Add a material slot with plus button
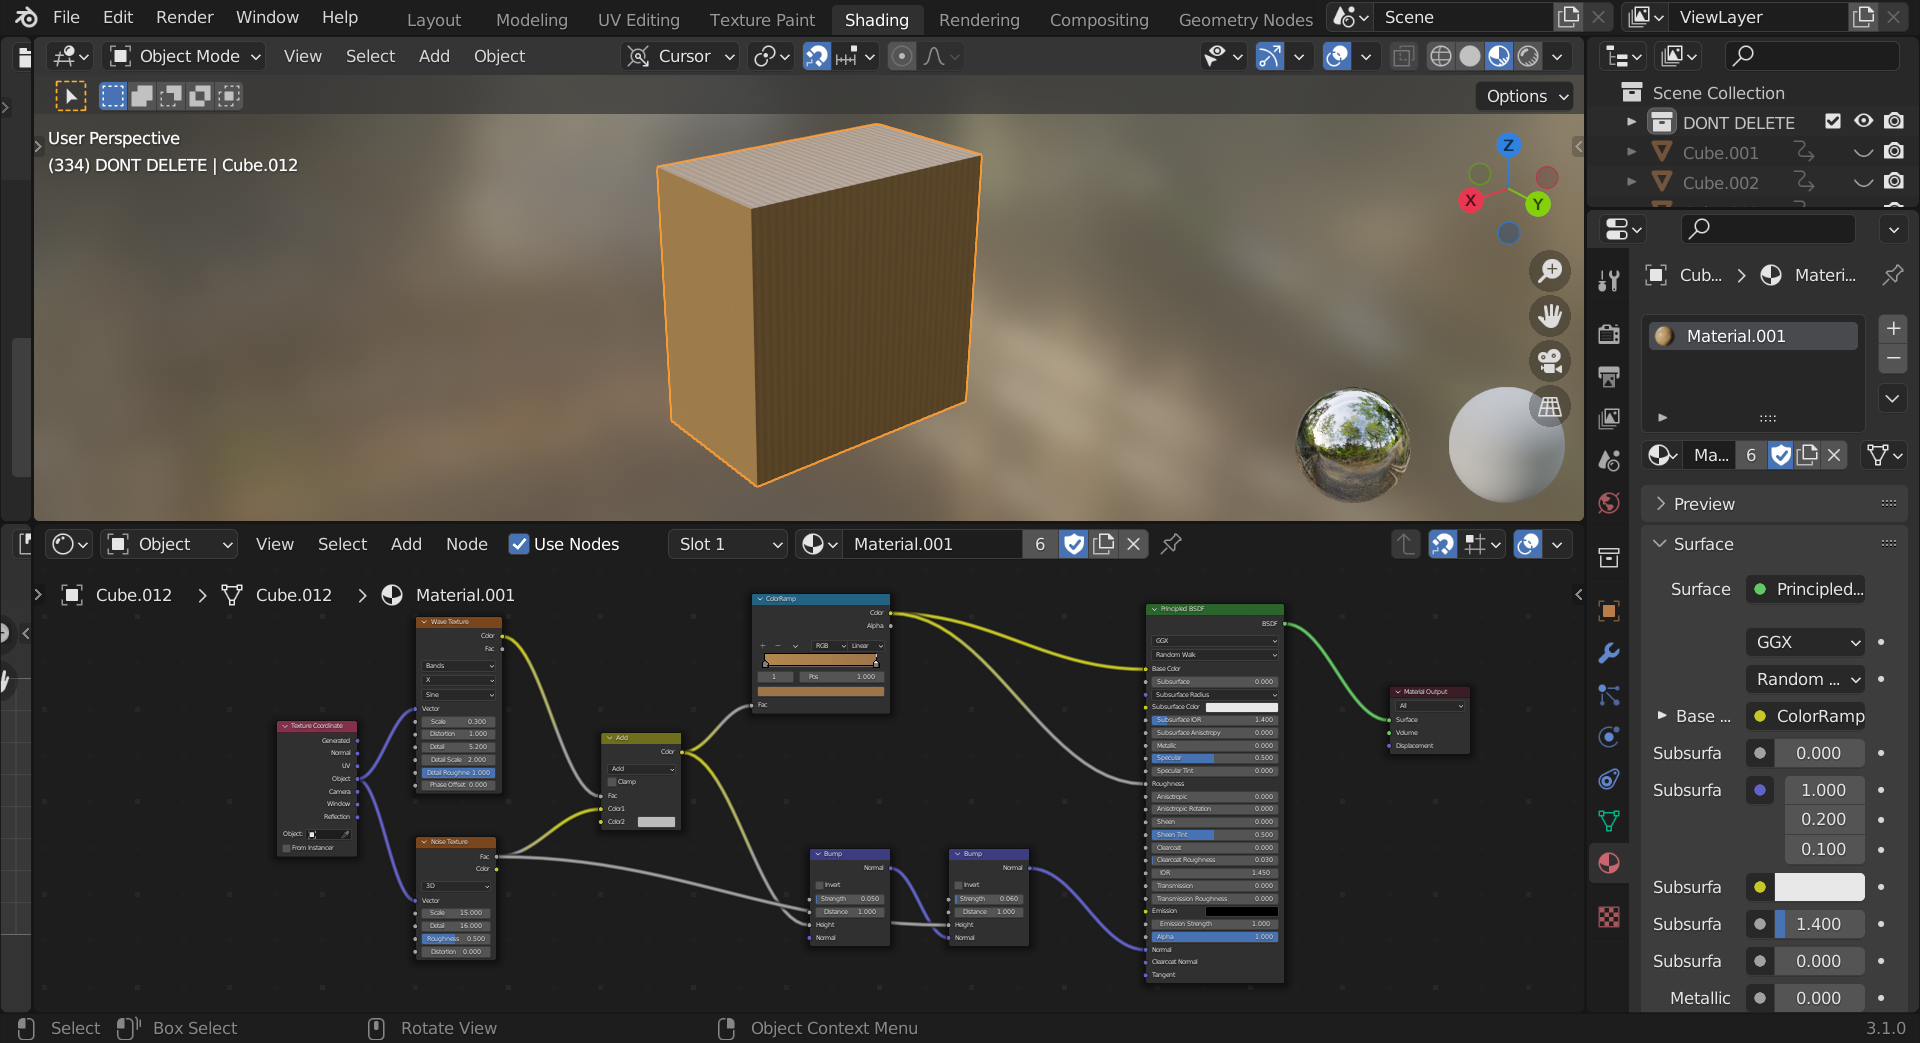 pyautogui.click(x=1893, y=328)
